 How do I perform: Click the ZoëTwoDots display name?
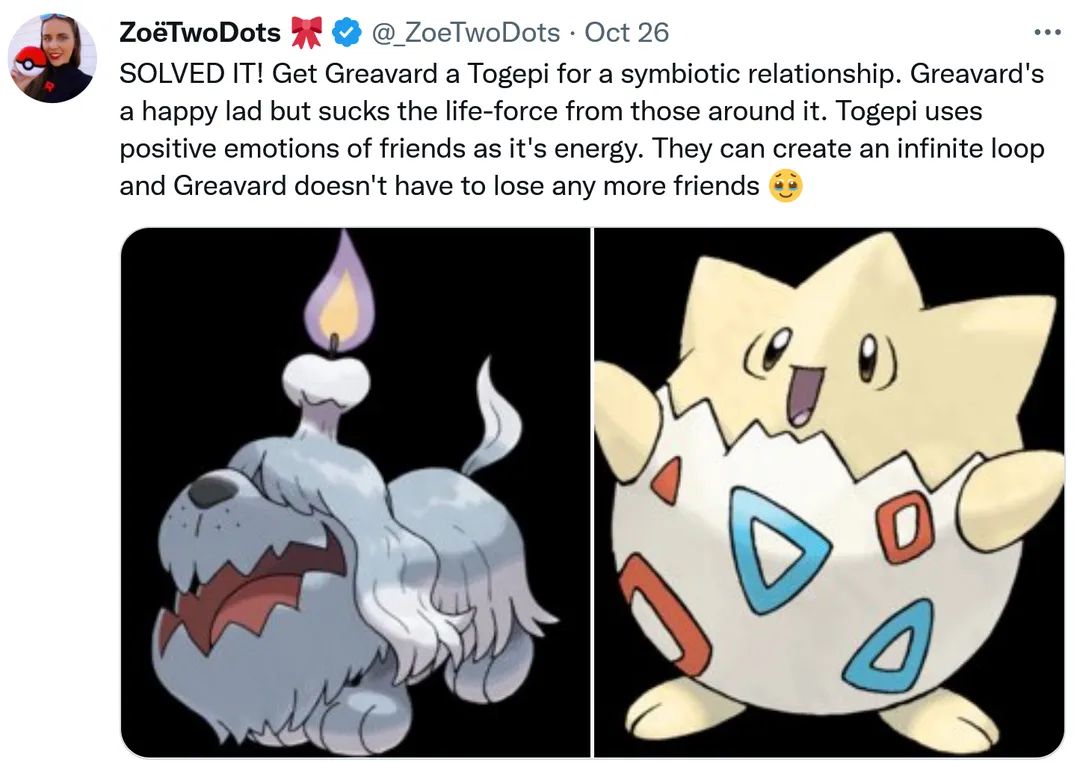pos(200,32)
